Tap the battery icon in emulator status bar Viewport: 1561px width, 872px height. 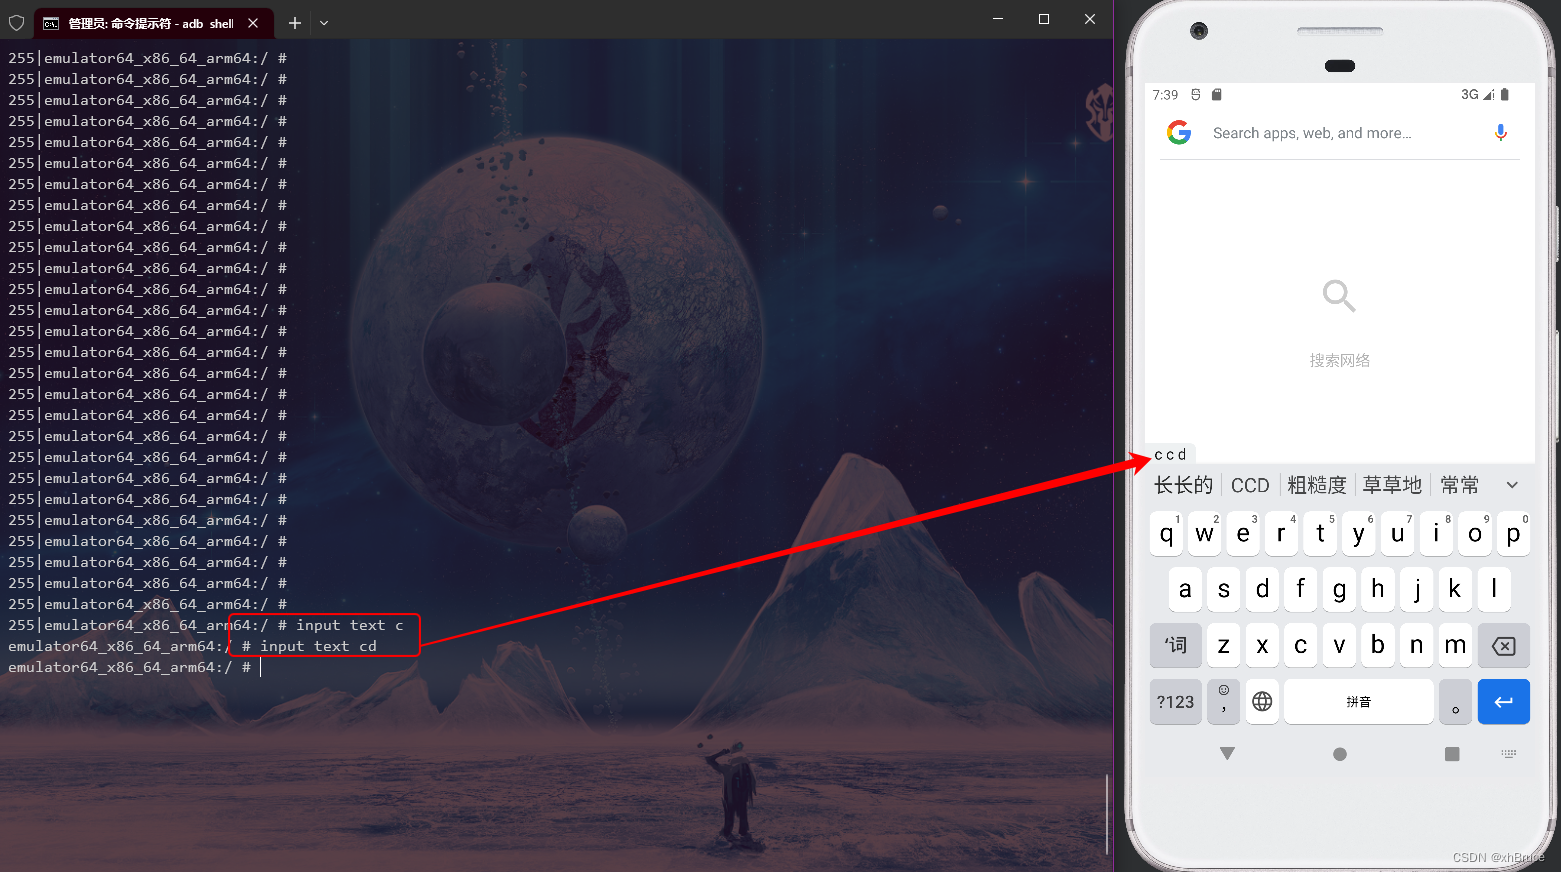(x=1505, y=94)
